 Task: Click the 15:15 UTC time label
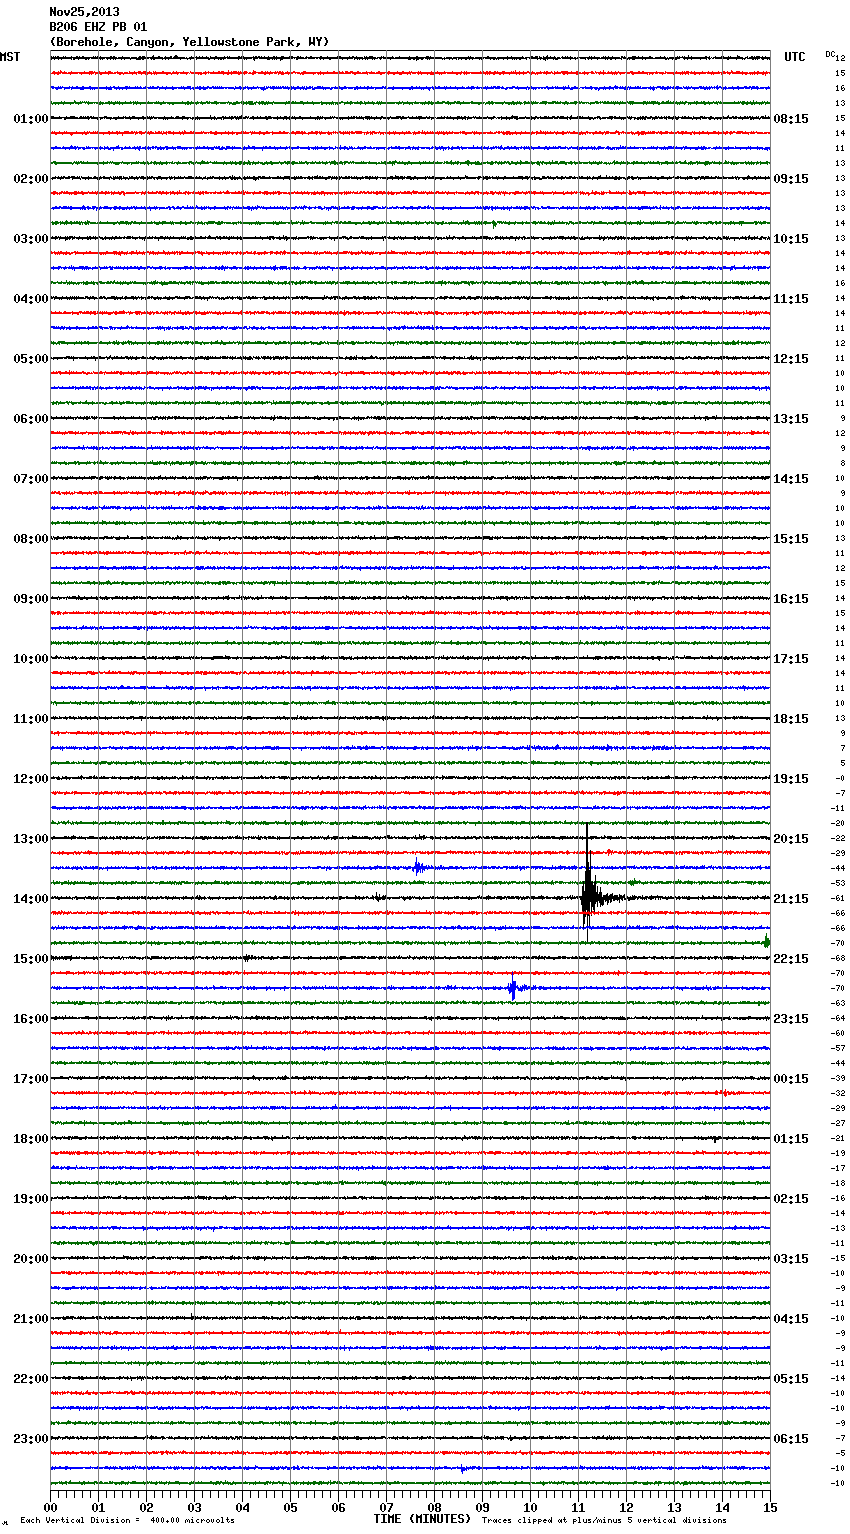791,539
